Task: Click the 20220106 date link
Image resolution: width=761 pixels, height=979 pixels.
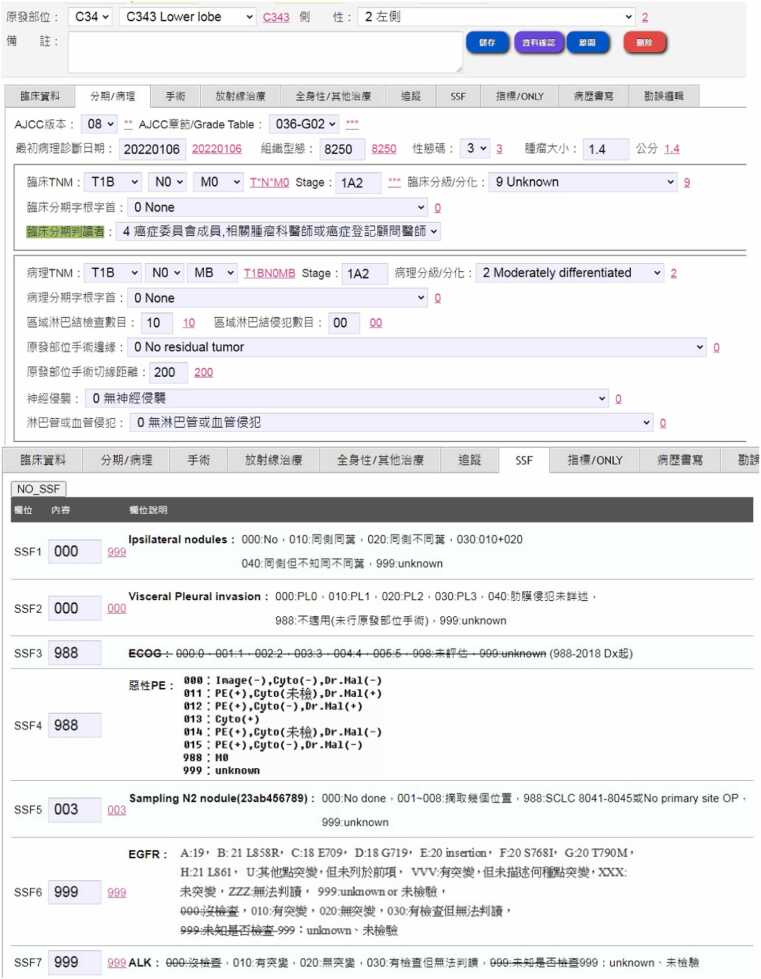Action: pos(216,149)
